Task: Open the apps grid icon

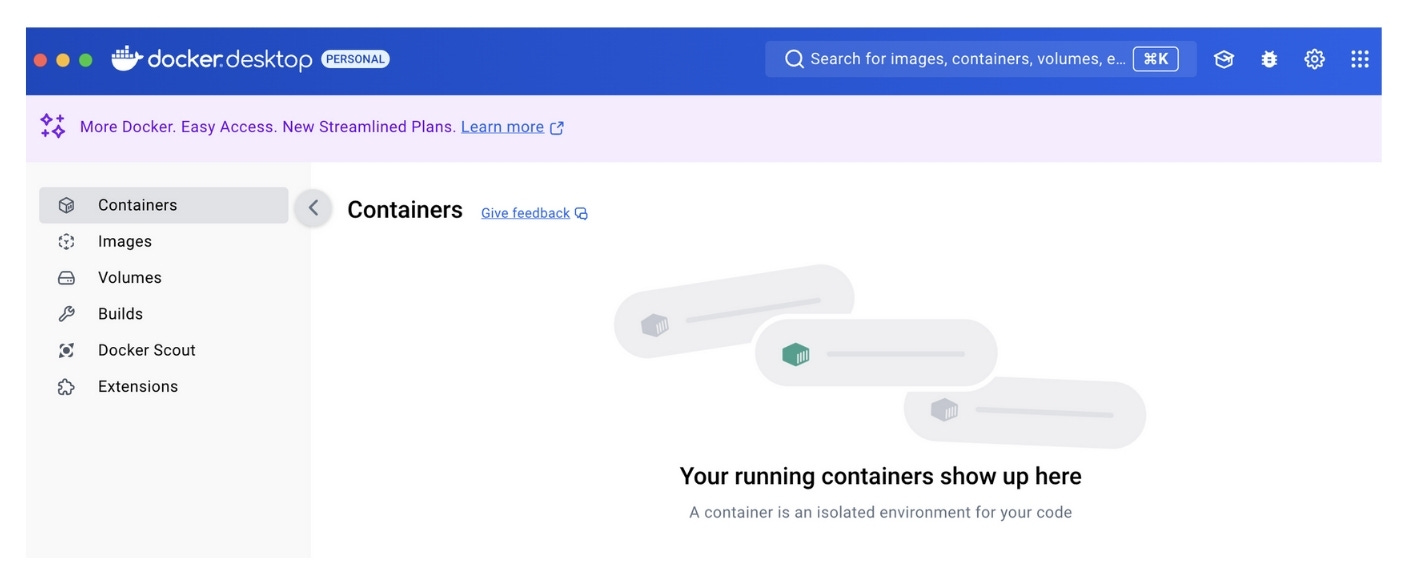Action: click(x=1360, y=59)
